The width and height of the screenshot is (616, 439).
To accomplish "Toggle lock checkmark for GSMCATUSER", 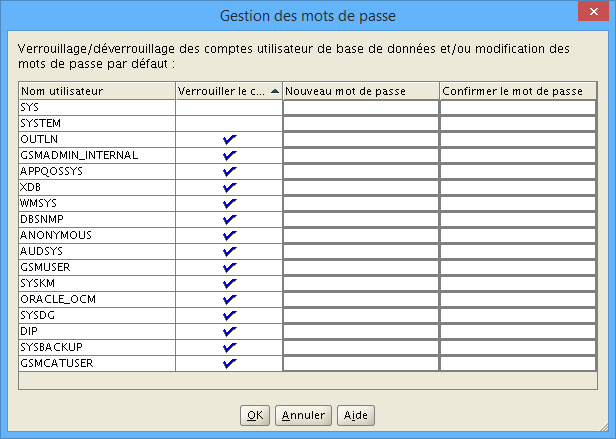I will click(229, 364).
